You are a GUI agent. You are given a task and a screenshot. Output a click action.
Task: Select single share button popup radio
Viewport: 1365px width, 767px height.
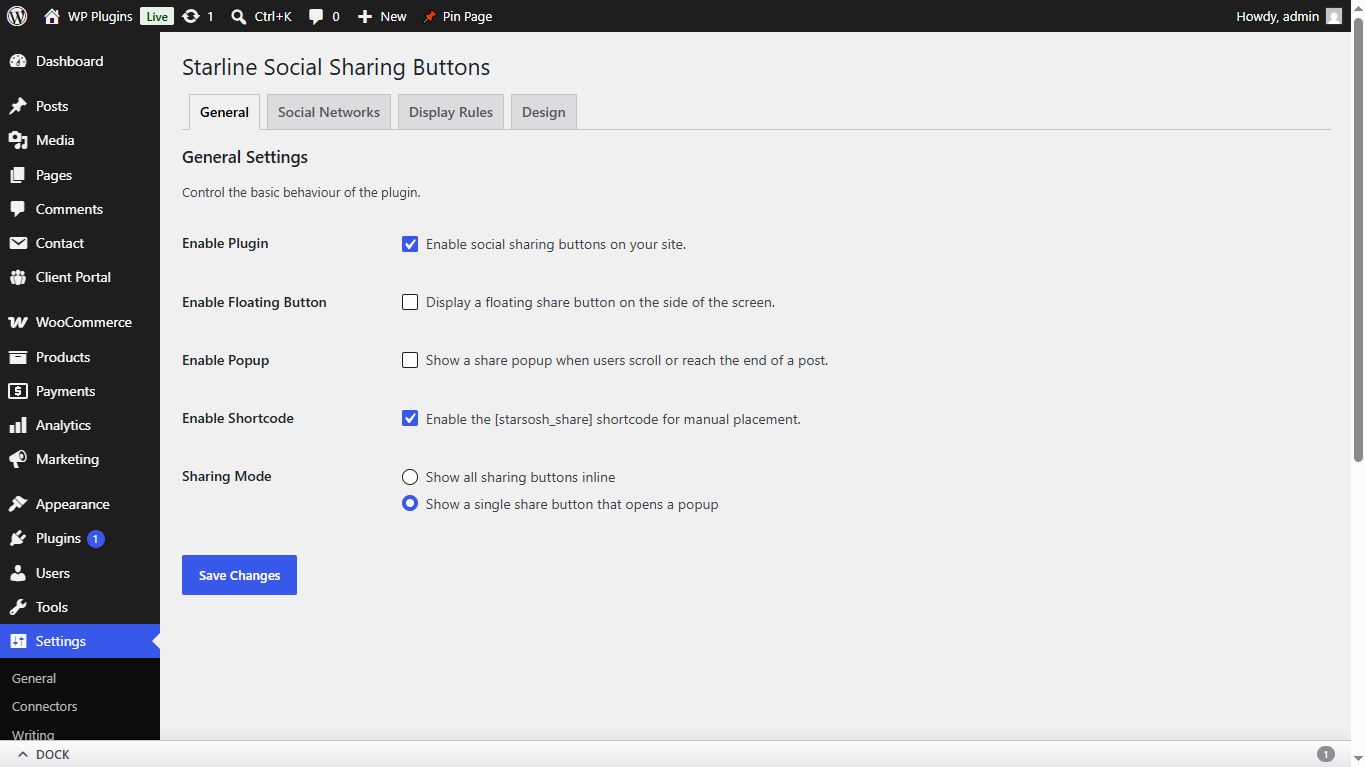click(410, 504)
